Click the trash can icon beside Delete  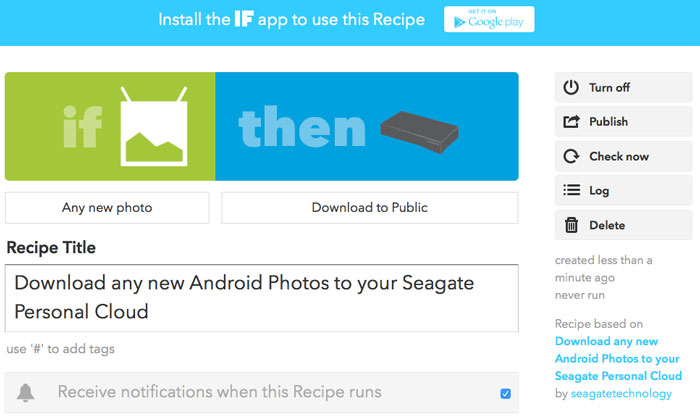point(571,225)
